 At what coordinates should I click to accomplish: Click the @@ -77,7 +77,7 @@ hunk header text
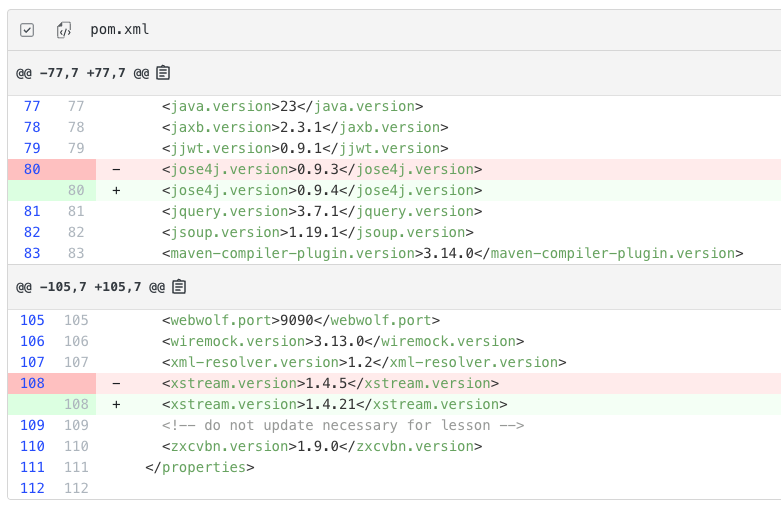click(x=83, y=73)
